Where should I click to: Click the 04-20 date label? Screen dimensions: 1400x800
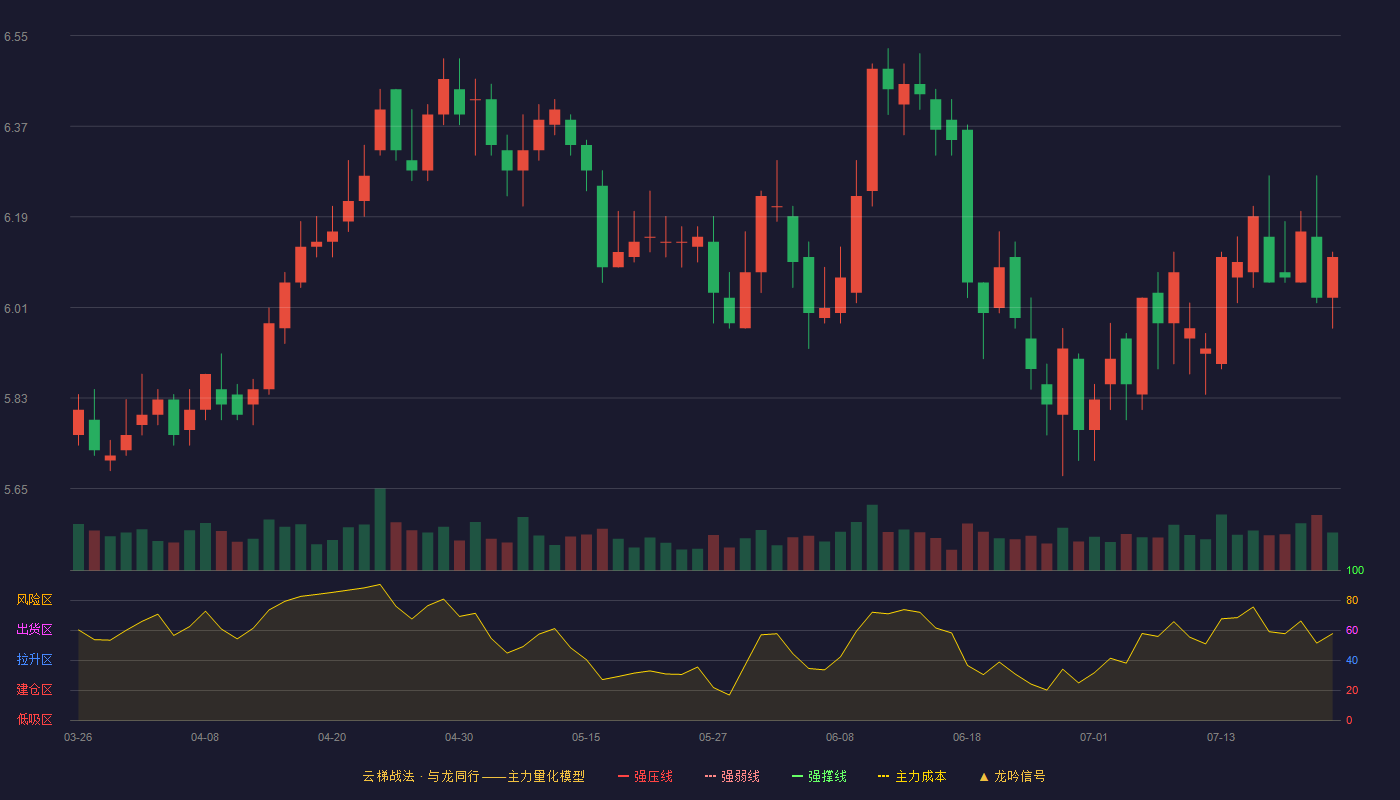pos(332,737)
